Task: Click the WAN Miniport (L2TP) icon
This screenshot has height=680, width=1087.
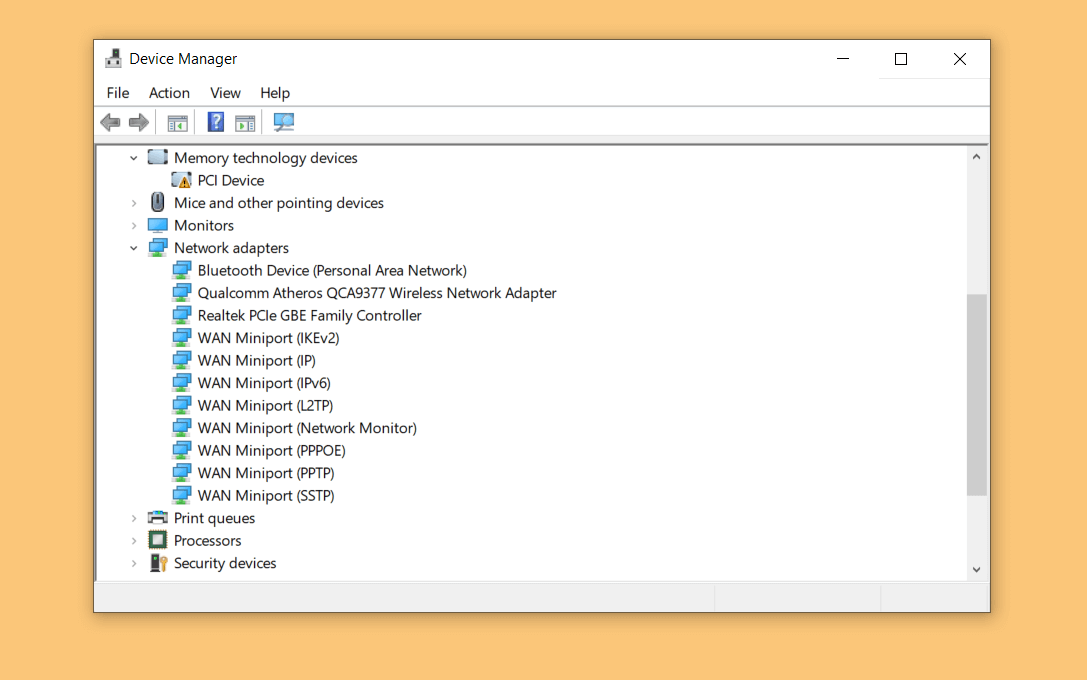Action: (x=182, y=406)
